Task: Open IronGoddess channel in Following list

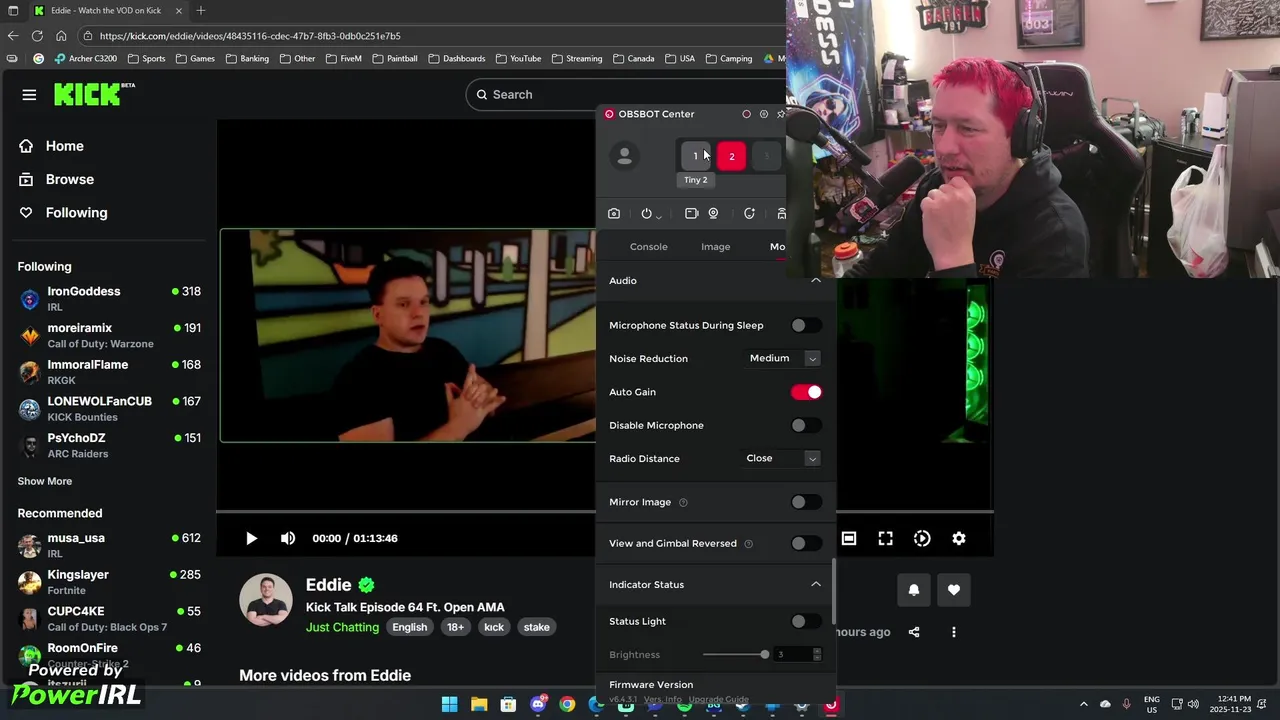Action: tap(109, 299)
